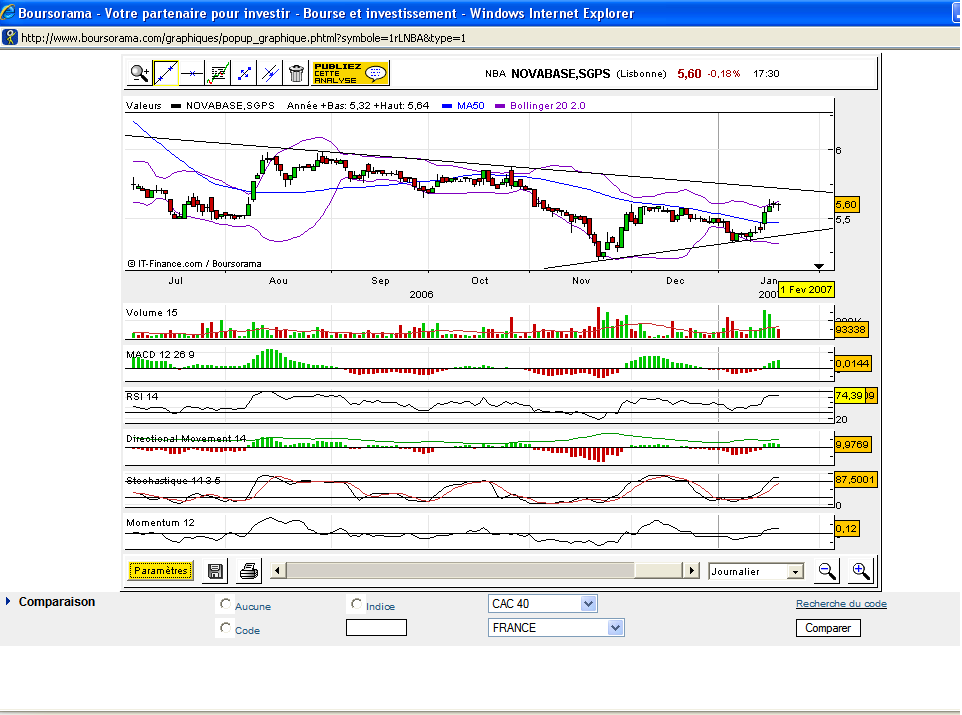
Task: Zoom in with the plus magnifier
Action: tap(860, 571)
